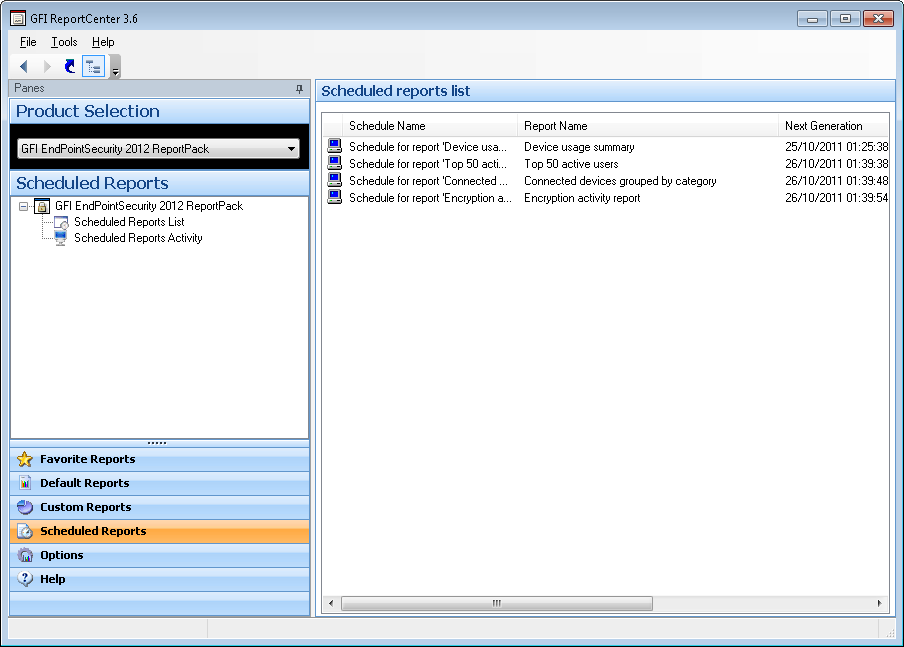Viewport: 904px width, 647px height.
Task: Open the Tools menu
Action: click(x=64, y=42)
